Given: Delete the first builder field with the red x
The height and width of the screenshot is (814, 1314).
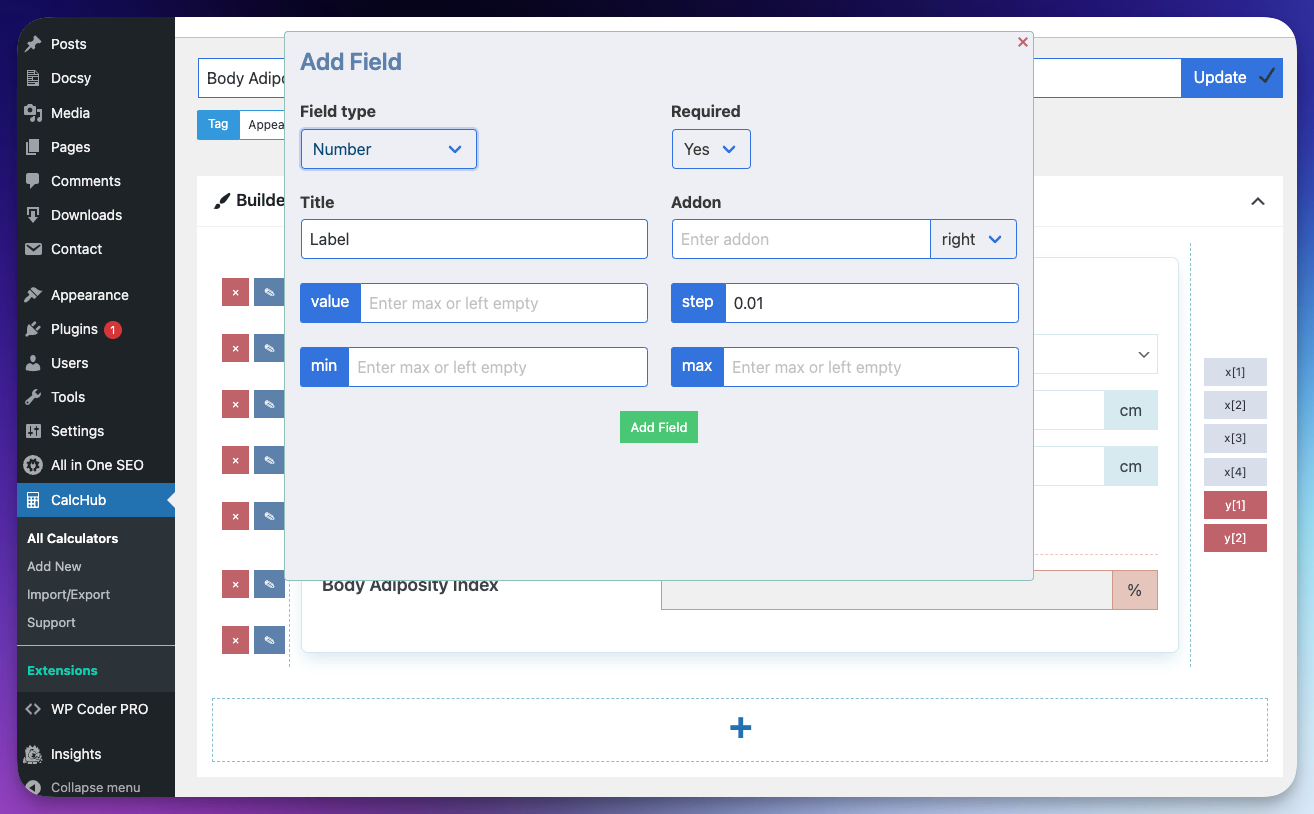Looking at the screenshot, I should point(235,291).
